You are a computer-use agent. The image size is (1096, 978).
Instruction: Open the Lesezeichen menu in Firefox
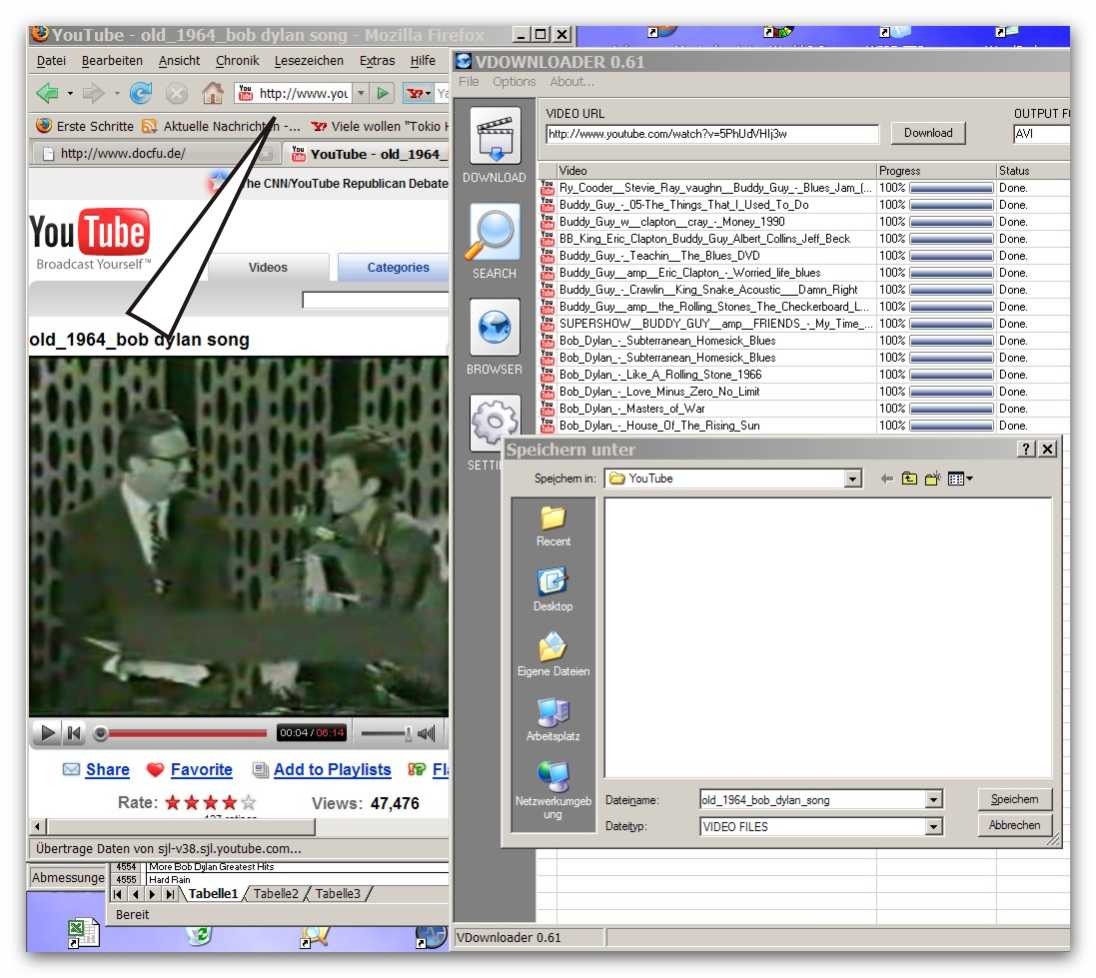[308, 61]
